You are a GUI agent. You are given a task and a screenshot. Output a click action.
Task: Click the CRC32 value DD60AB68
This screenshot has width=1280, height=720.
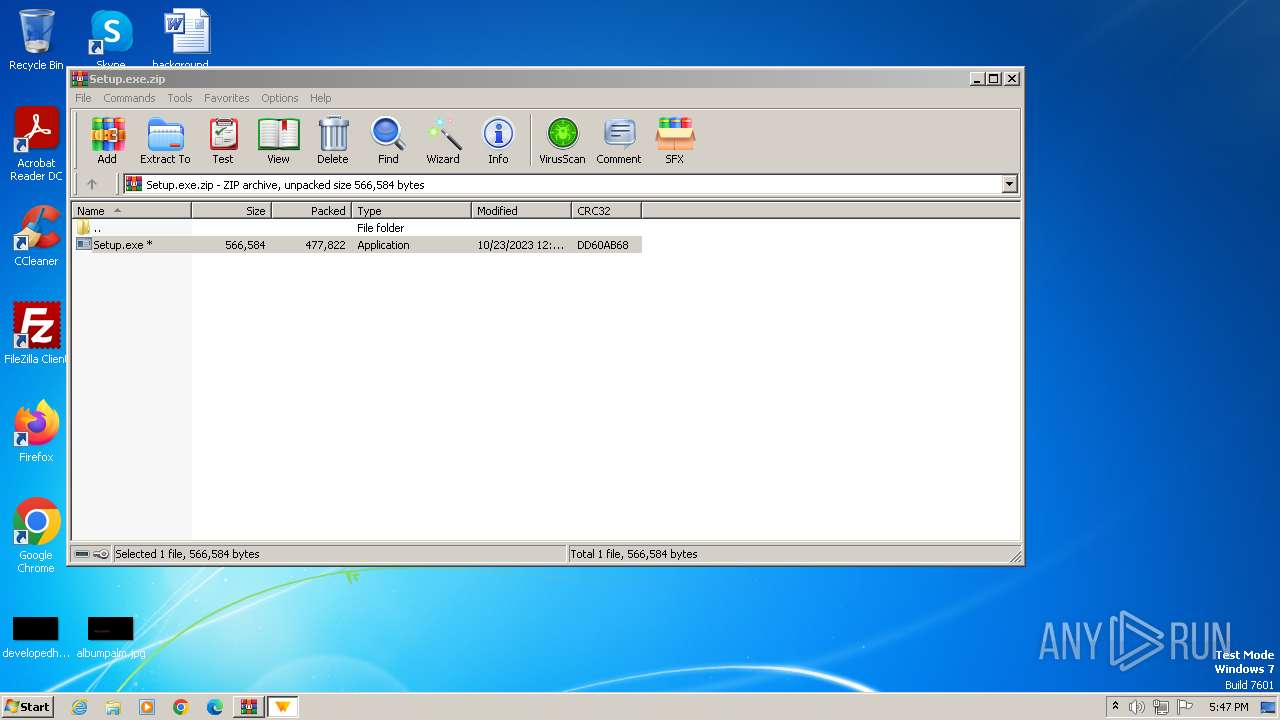click(x=602, y=245)
